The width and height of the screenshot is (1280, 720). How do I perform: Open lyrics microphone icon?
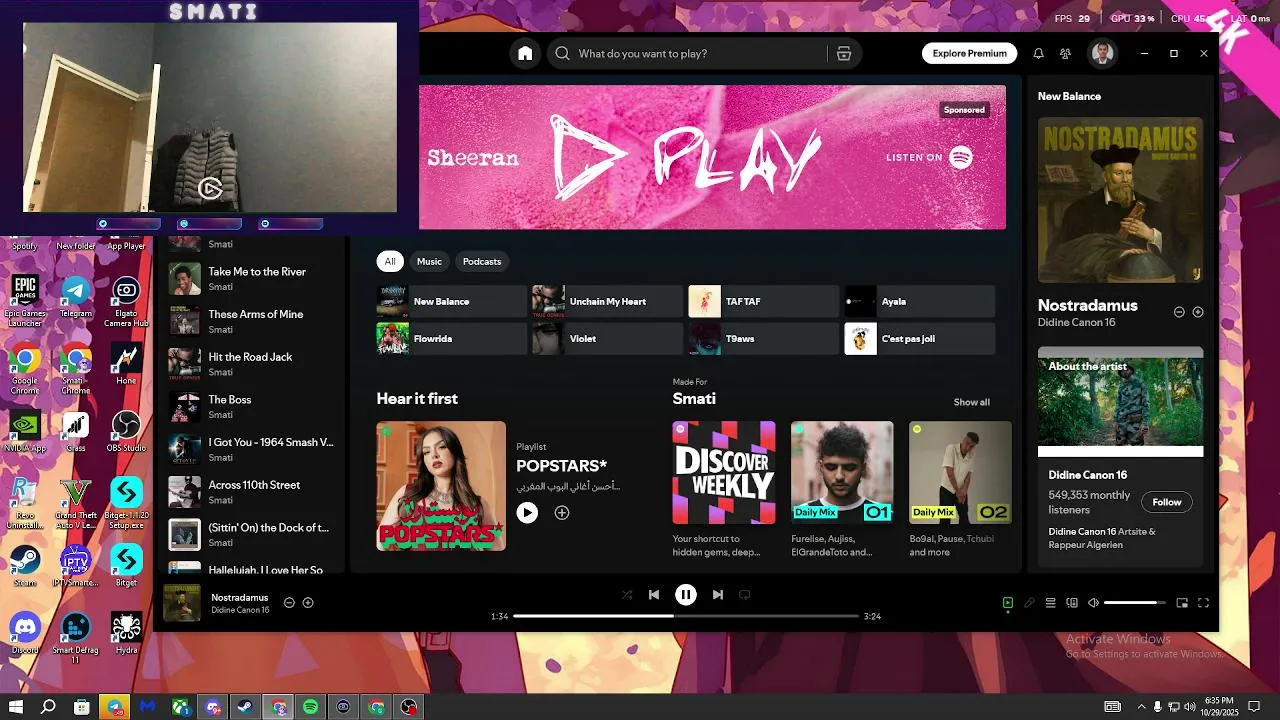tap(1029, 603)
